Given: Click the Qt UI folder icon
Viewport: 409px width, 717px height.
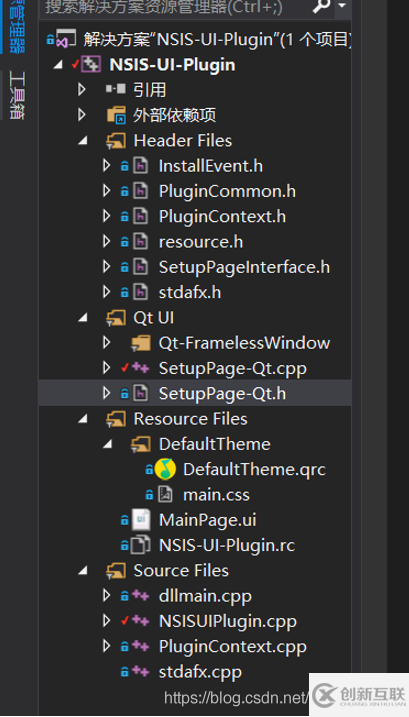Looking at the screenshot, I should click(116, 318).
